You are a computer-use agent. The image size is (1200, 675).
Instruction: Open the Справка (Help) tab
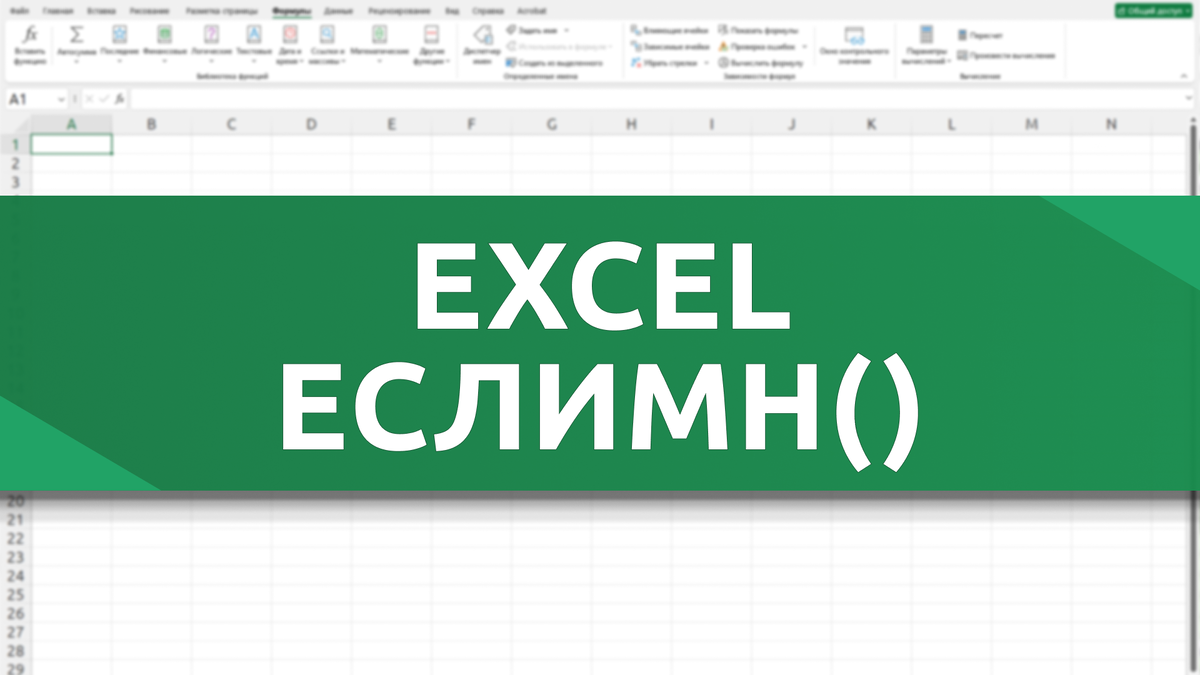(487, 10)
